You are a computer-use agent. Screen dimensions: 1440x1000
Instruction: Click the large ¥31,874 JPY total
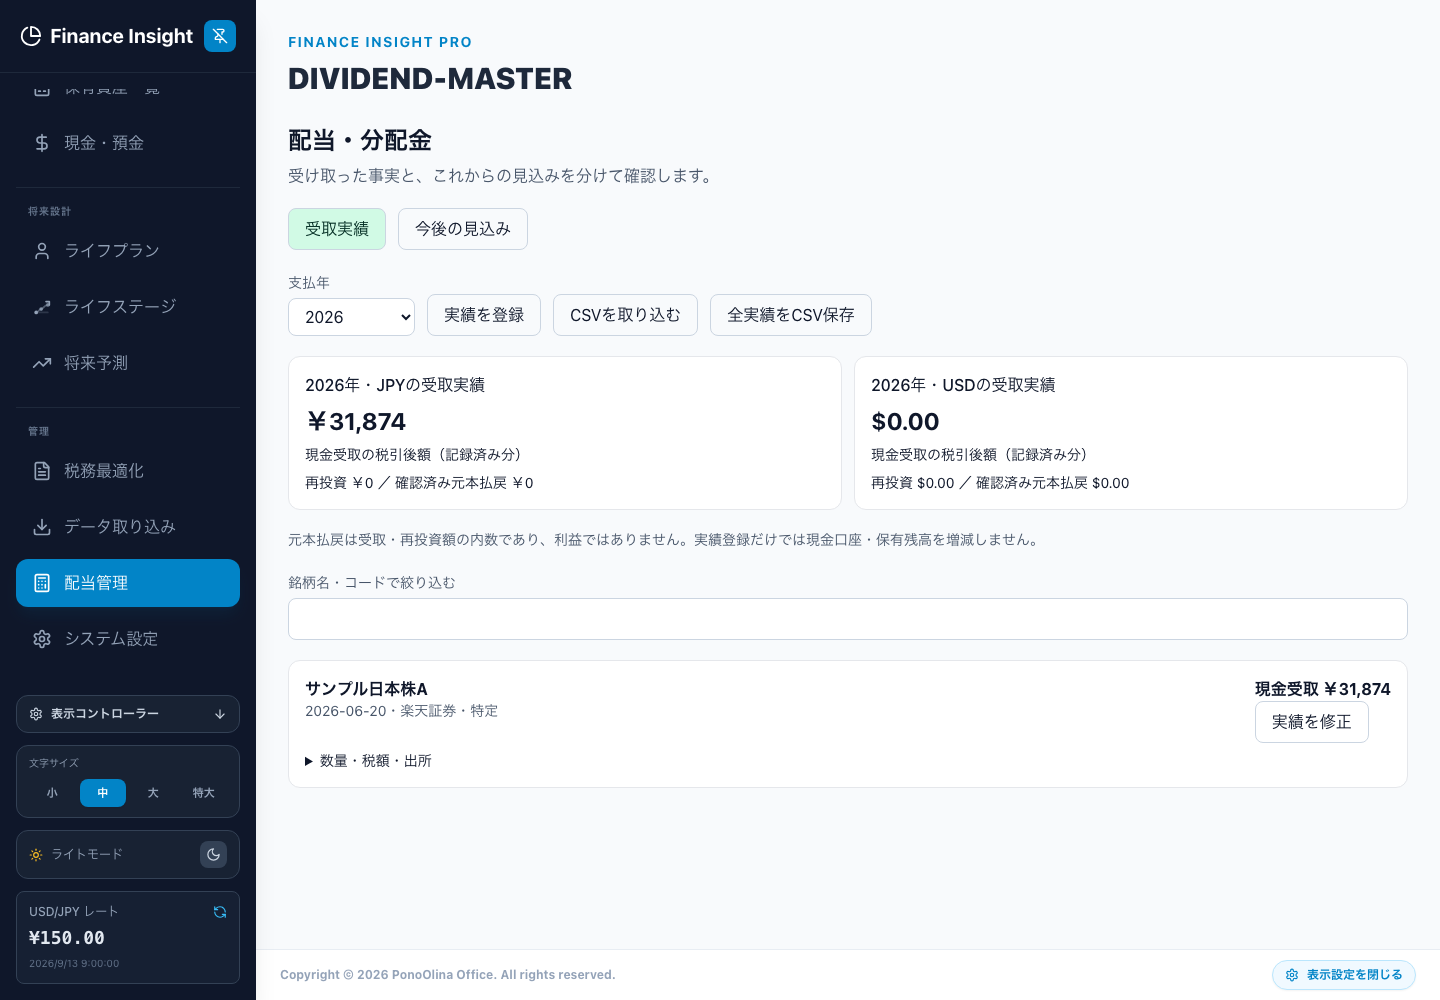pyautogui.click(x=356, y=422)
